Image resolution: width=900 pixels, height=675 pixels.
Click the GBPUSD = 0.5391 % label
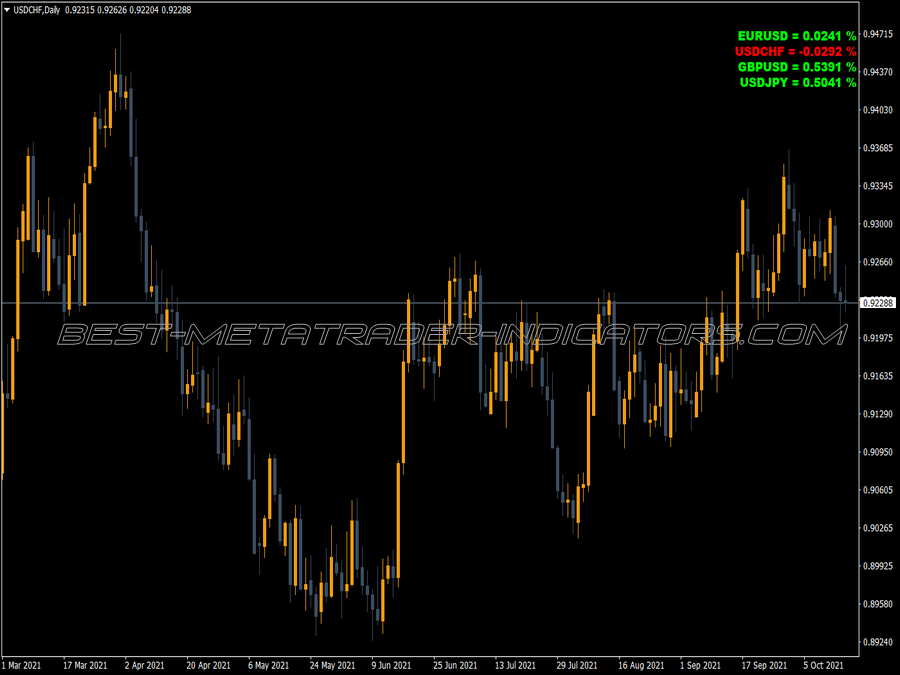797,67
